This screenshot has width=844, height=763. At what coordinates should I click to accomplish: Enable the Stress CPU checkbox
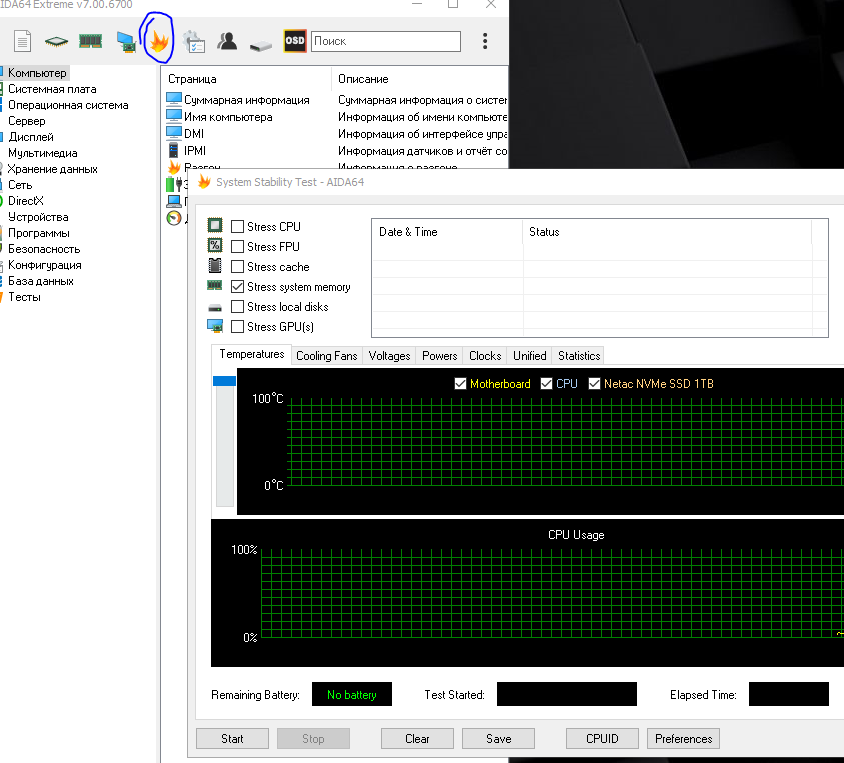237,227
